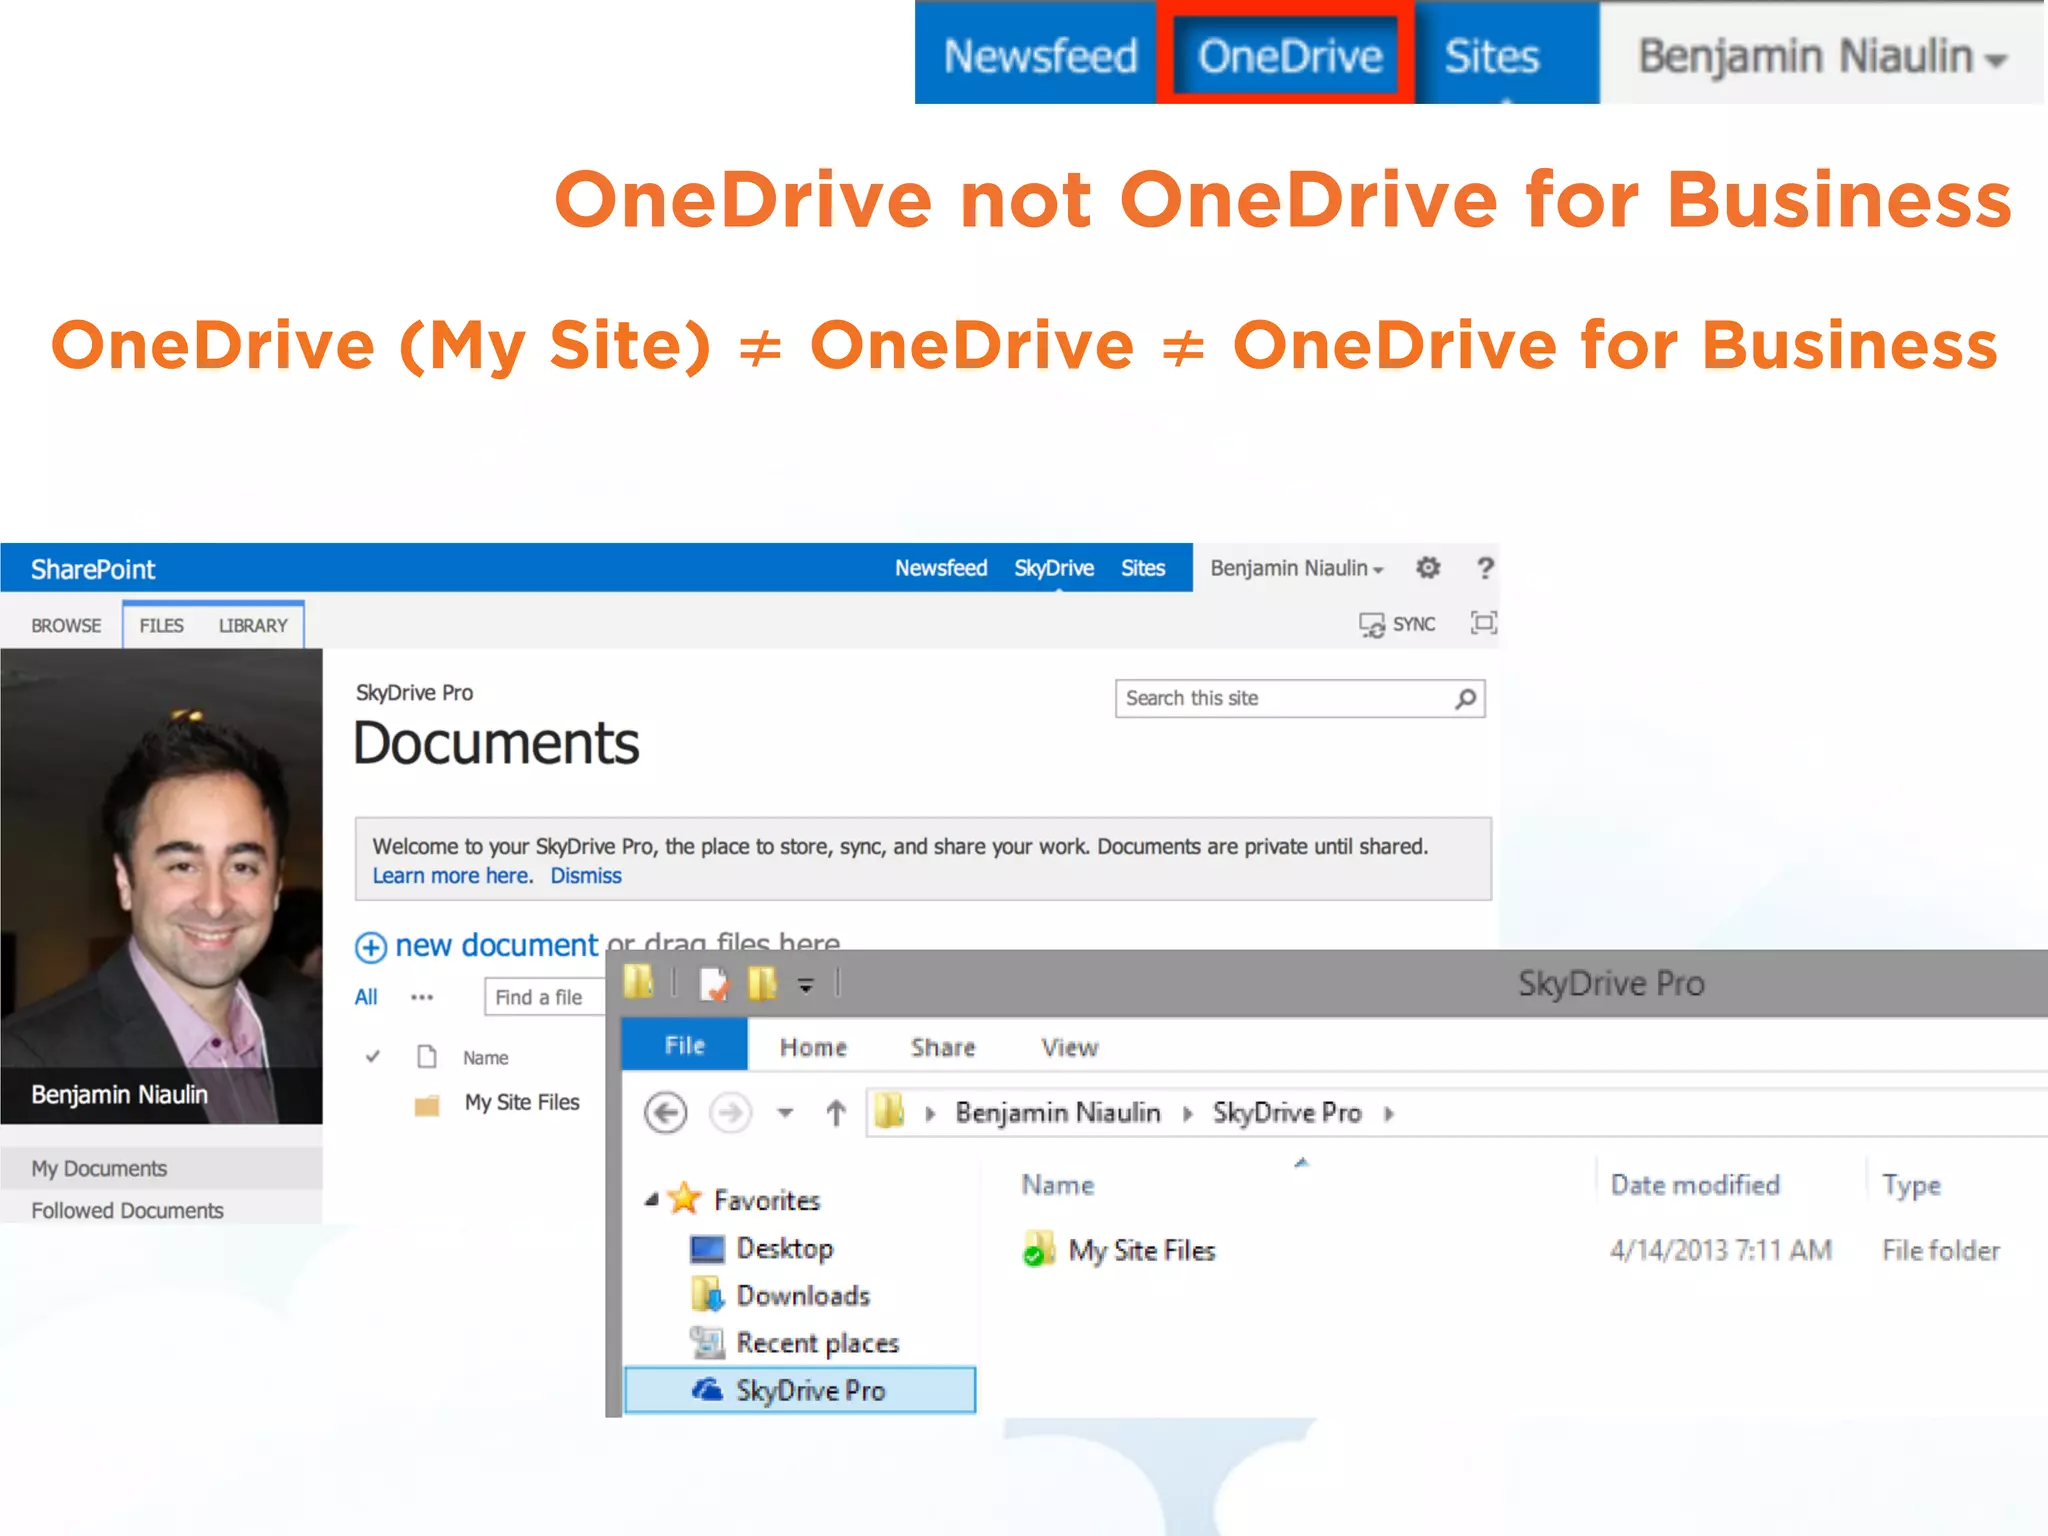This screenshot has height=1536, width=2048.
Task: Select Downloads in Favorites
Action: point(803,1295)
